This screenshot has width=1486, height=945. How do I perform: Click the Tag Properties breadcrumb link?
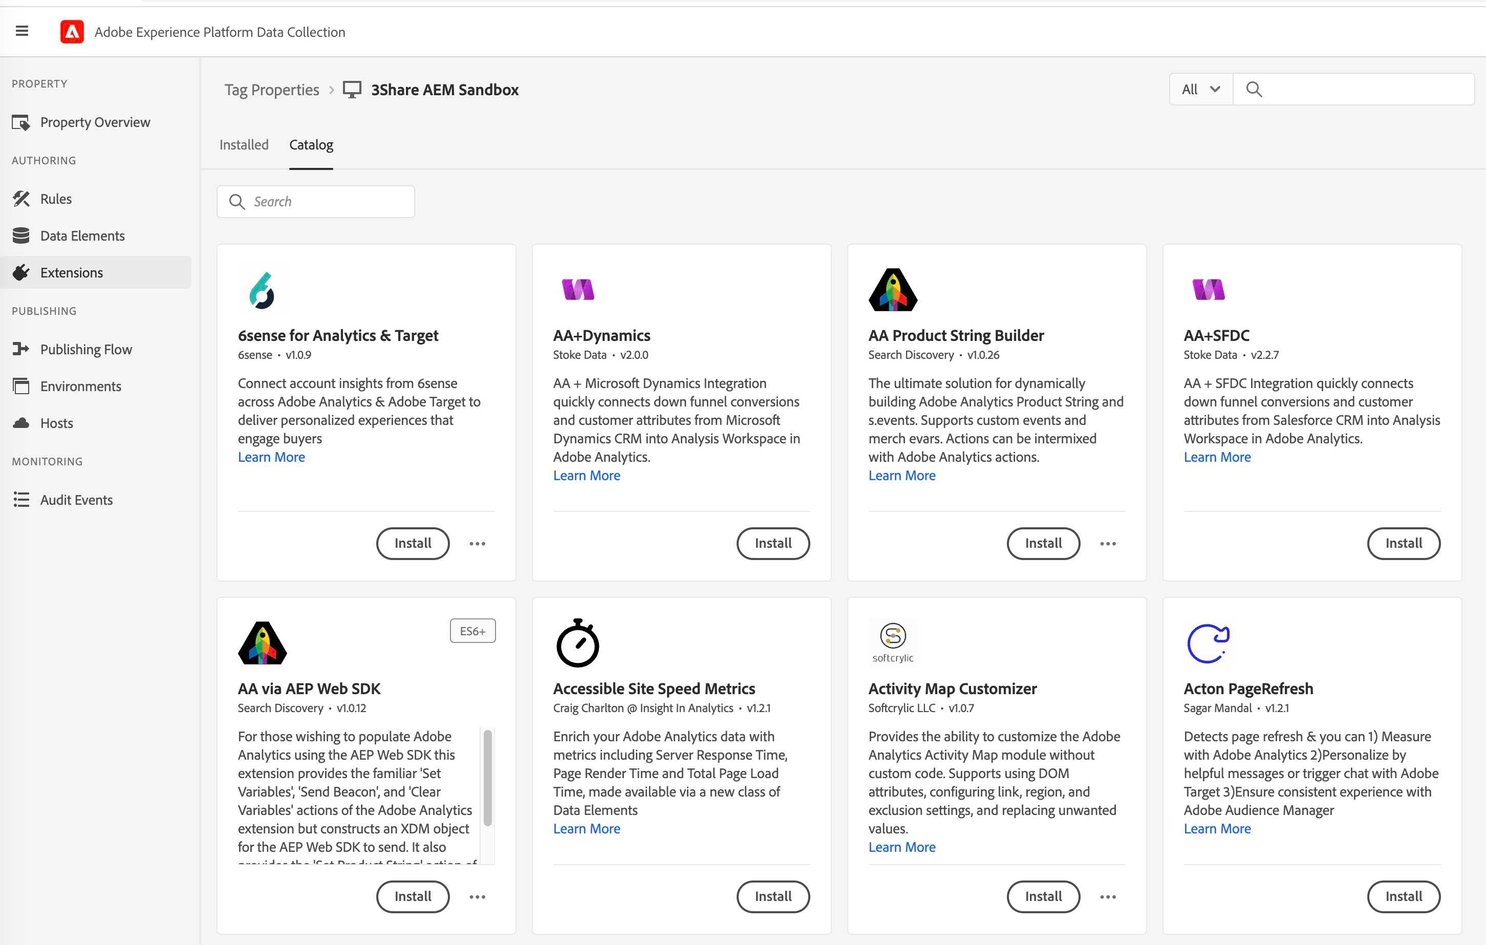coord(271,89)
